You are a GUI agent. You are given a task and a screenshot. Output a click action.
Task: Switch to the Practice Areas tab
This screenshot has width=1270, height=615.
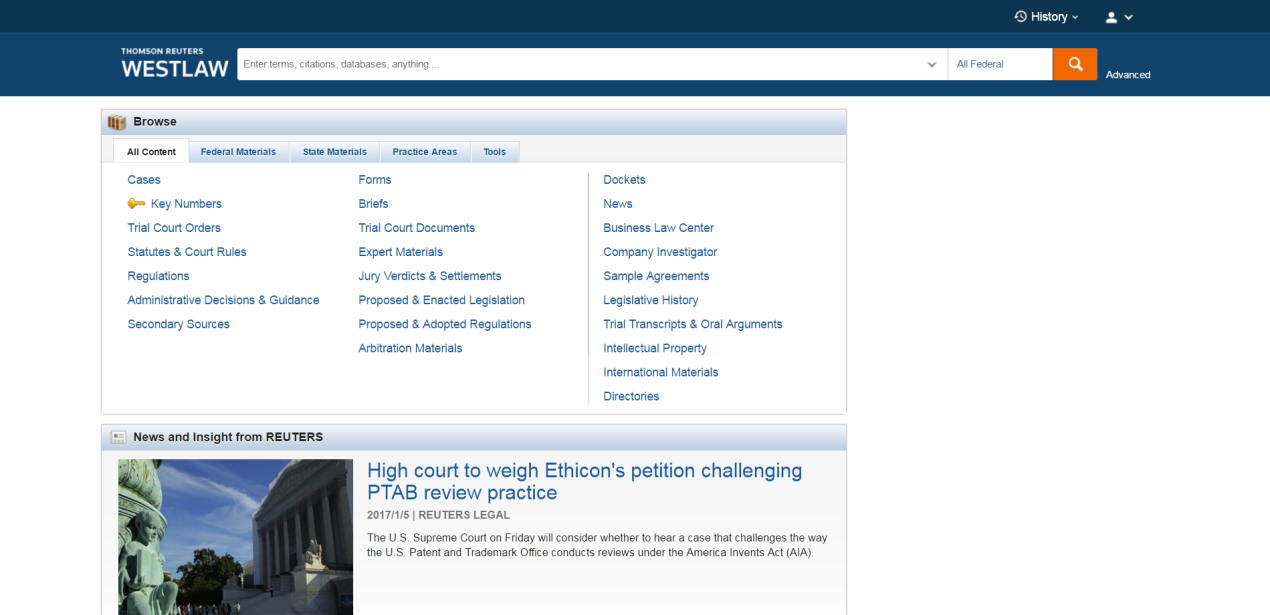coord(425,152)
